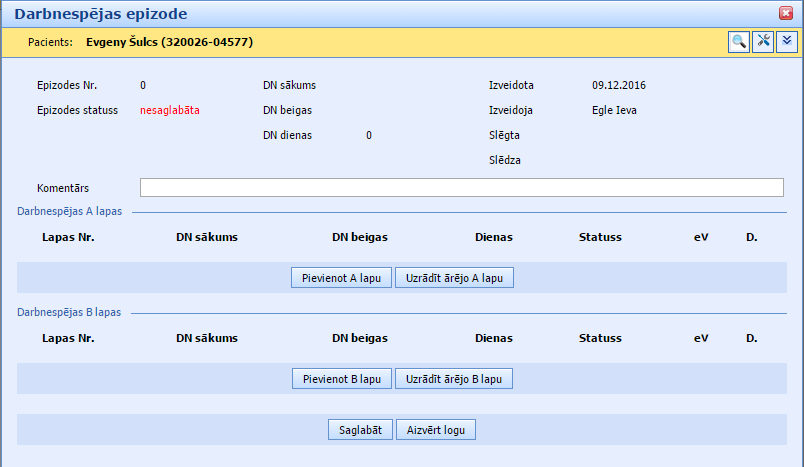Click Uzrādīt ārējo B lapu button
804x467 pixels.
tap(455, 379)
